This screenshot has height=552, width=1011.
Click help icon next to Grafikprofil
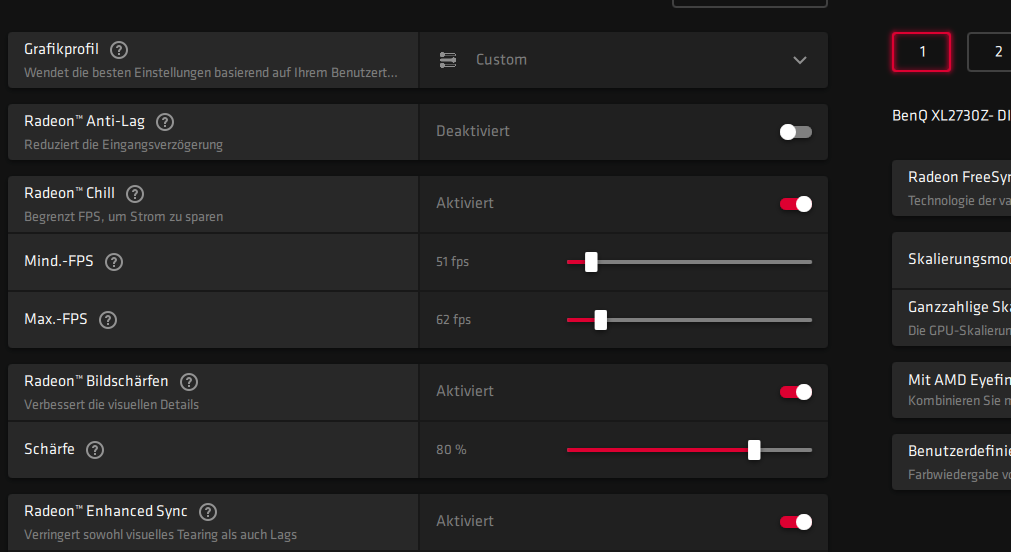tap(120, 49)
